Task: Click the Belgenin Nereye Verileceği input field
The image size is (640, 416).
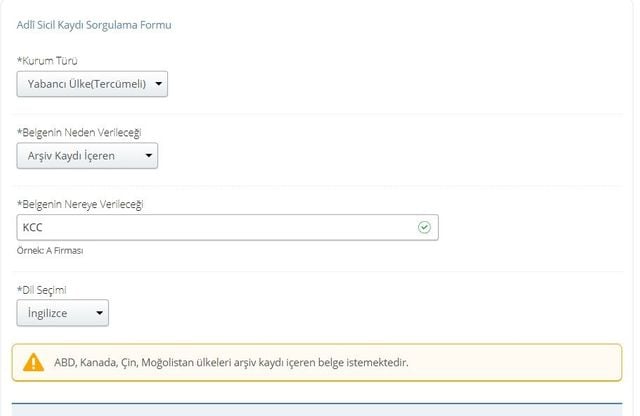Action: coord(228,227)
